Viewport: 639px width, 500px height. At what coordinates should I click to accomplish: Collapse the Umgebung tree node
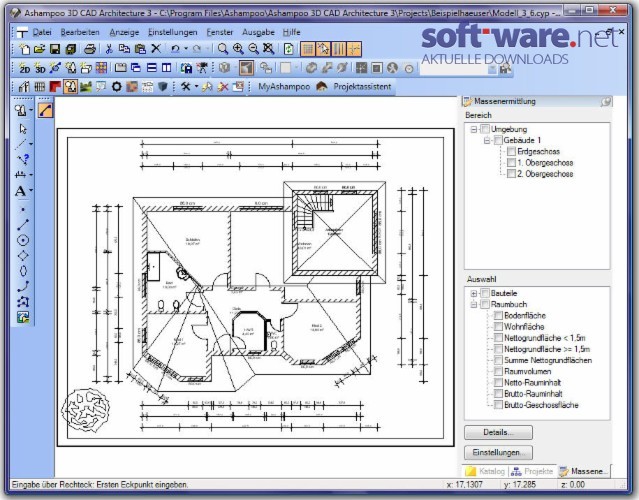tap(474, 129)
